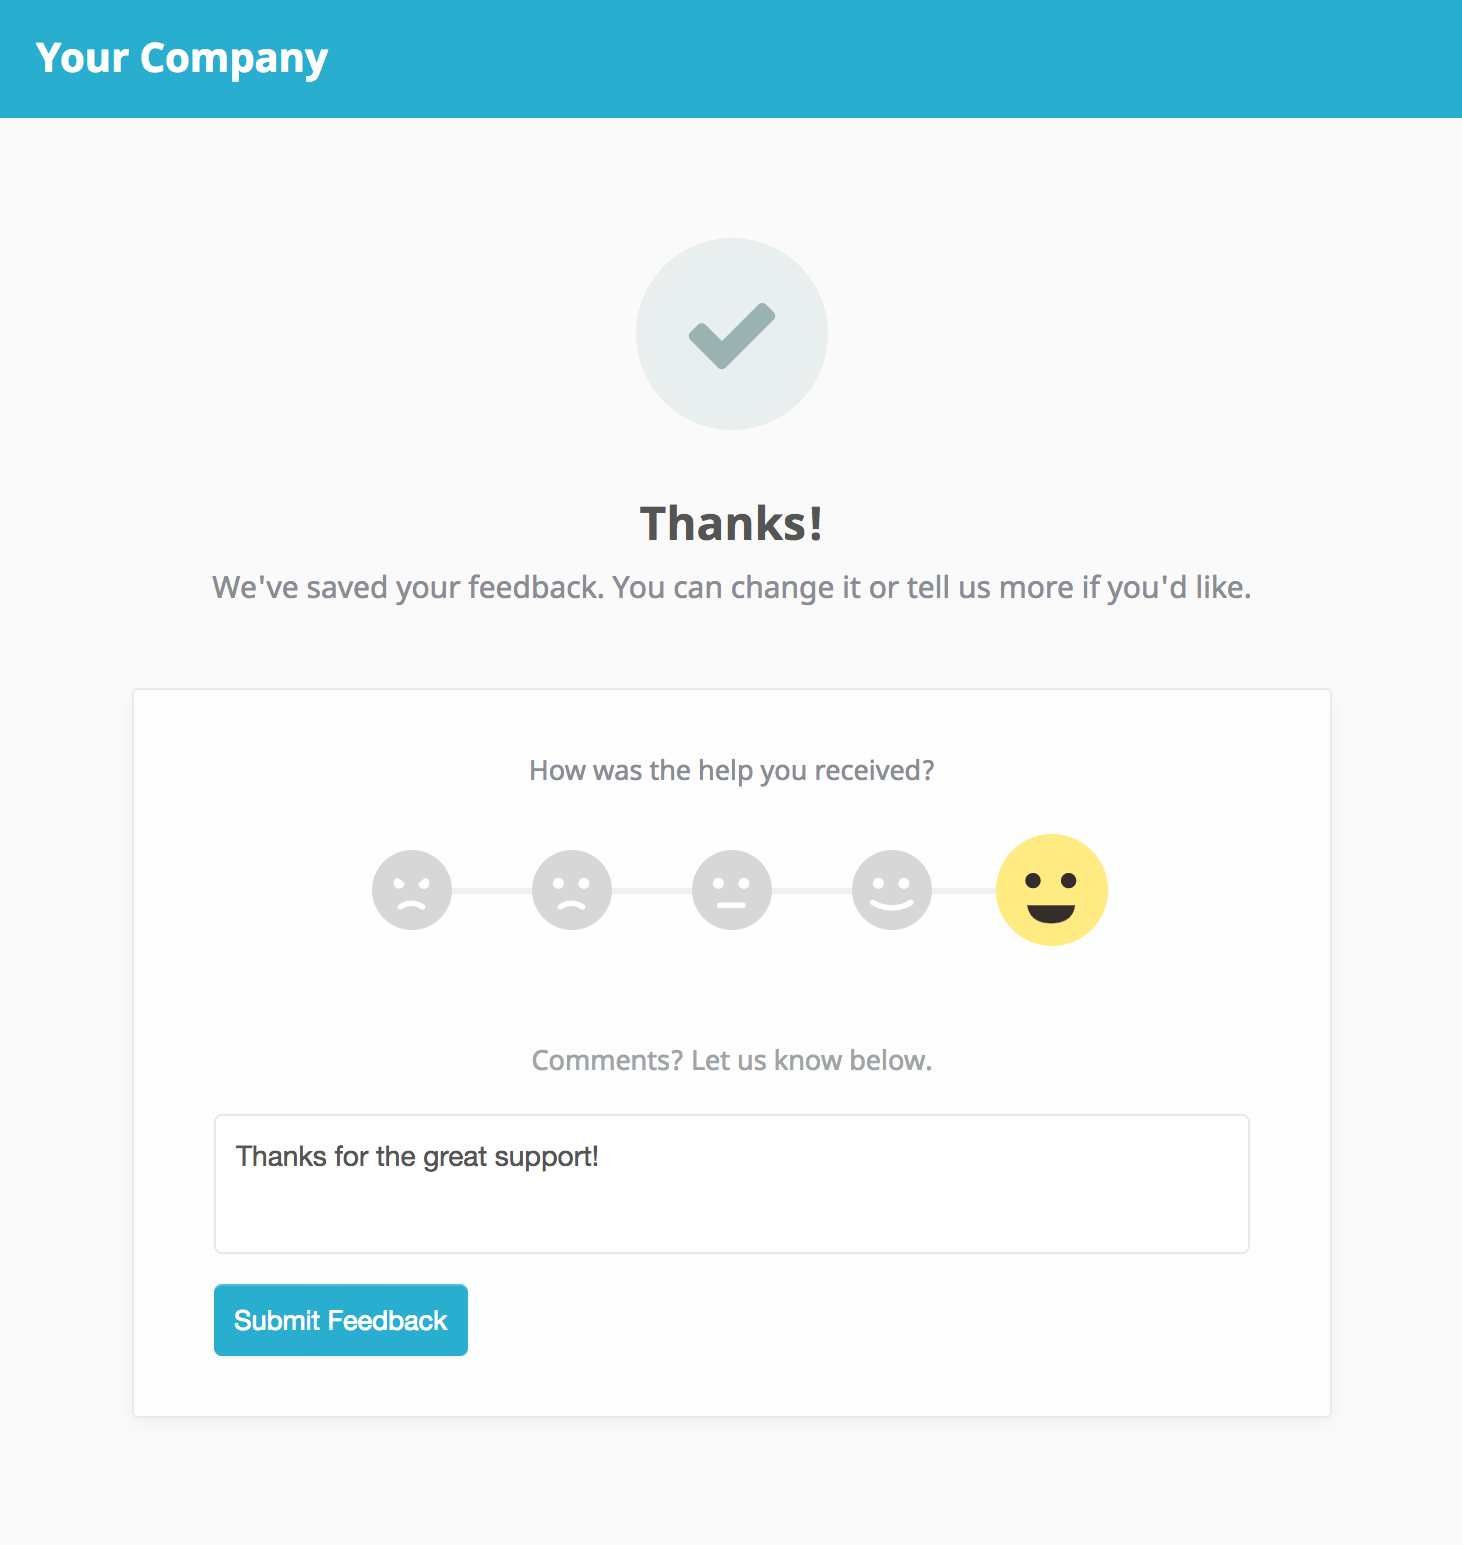Click the yellow very happy face
The width and height of the screenshot is (1462, 1545).
tap(1052, 890)
